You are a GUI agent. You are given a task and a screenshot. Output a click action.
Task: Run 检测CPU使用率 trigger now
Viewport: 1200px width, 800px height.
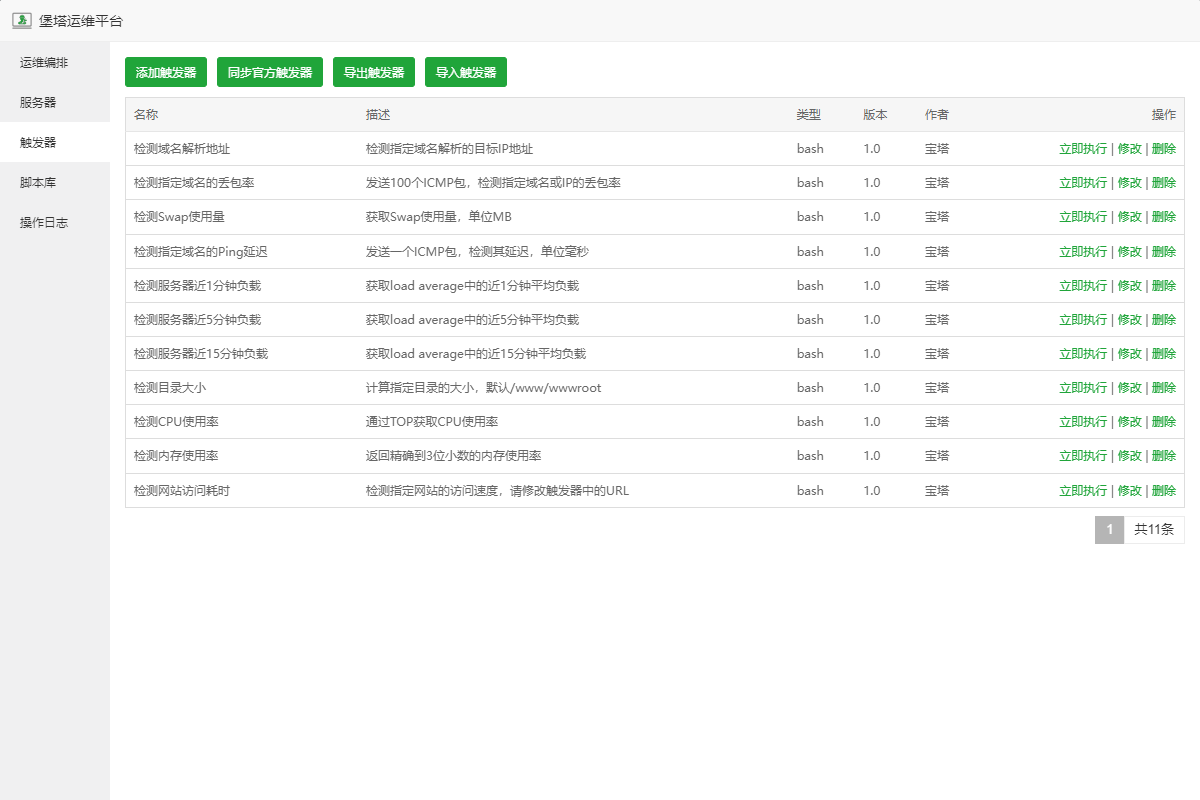[1082, 422]
